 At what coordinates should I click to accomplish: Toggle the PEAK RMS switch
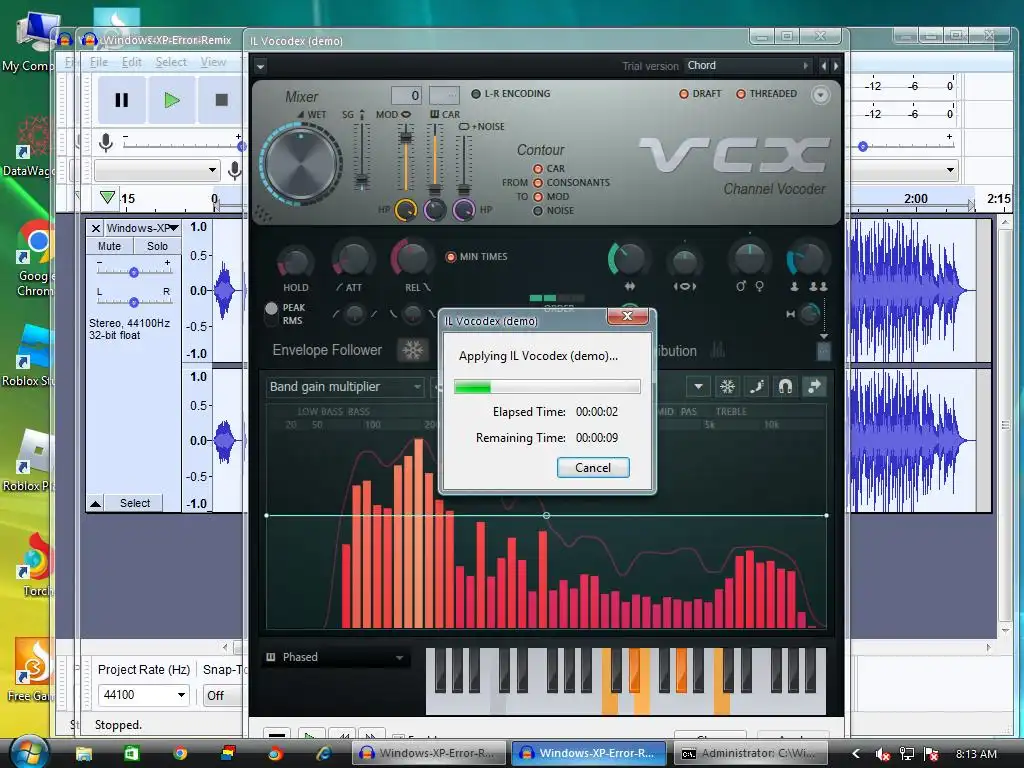point(271,313)
